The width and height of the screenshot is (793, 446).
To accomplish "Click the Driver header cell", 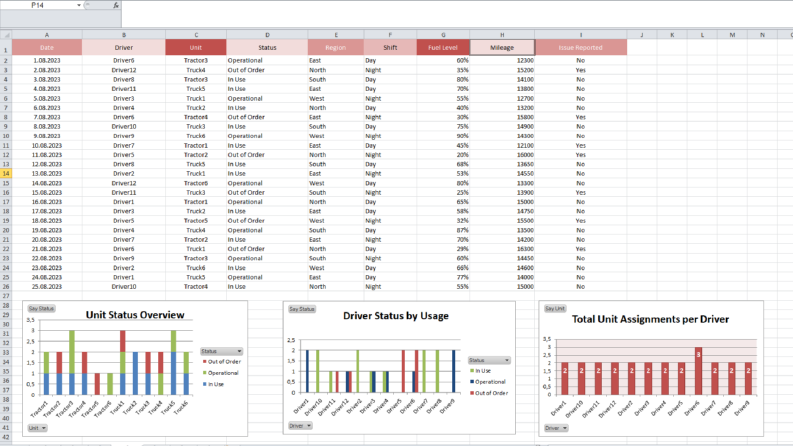I will 124,48.
